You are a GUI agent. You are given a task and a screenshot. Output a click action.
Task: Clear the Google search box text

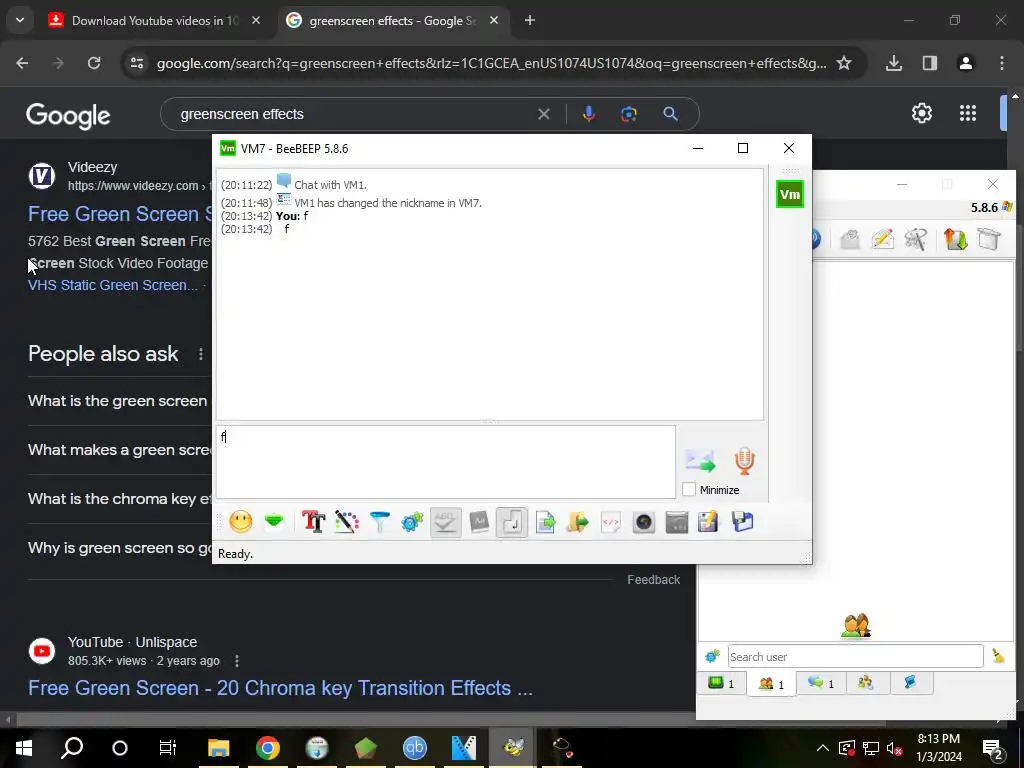pos(543,114)
